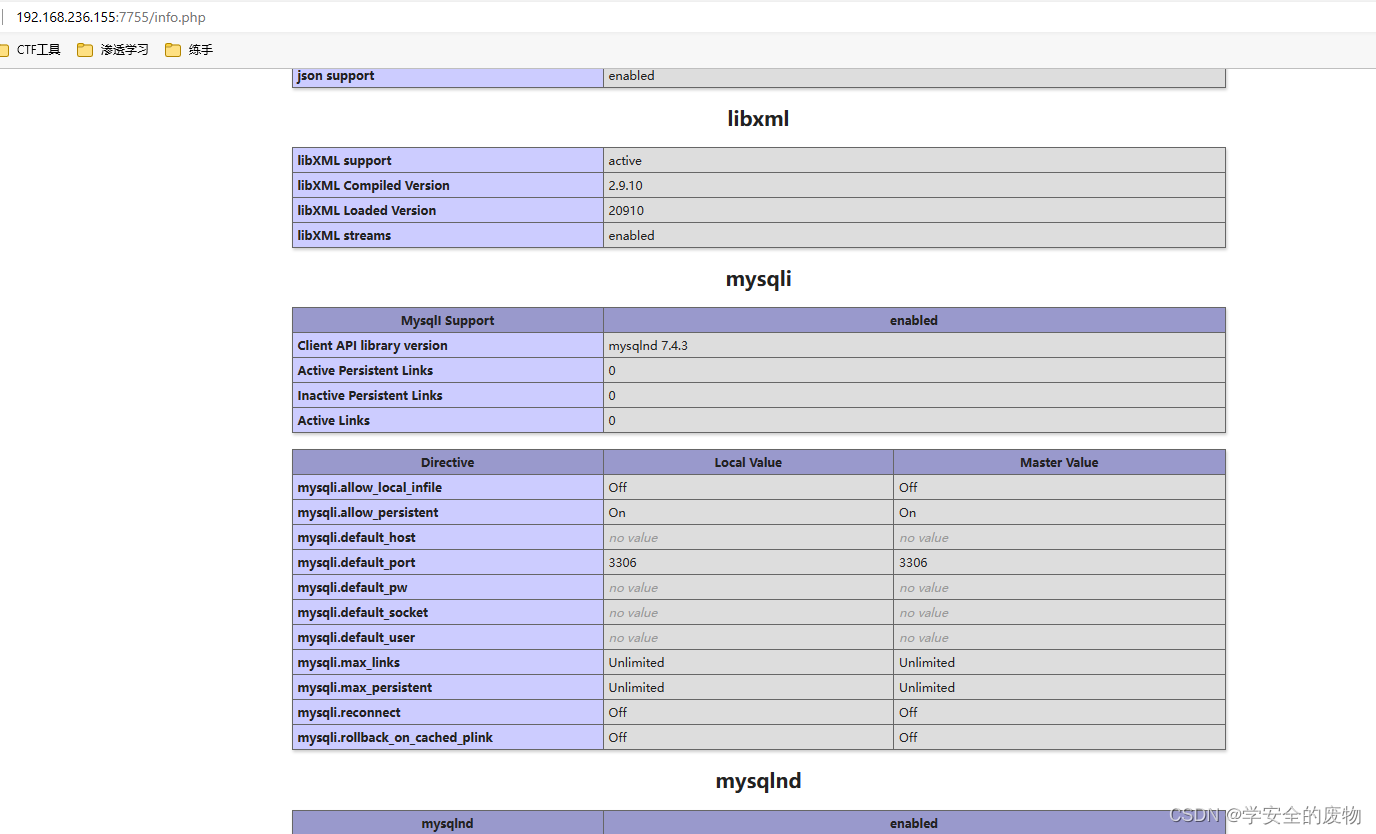
Task: Click the value 'active' for libXML support
Action: [625, 160]
